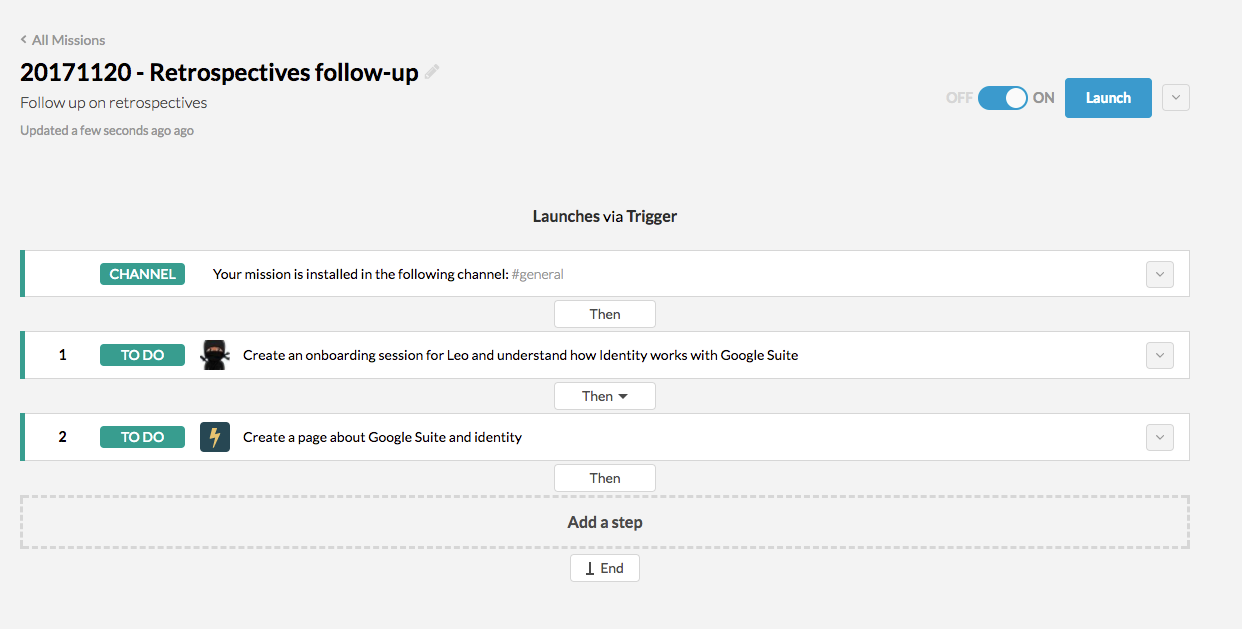This screenshot has width=1242, height=629.
Task: Click the 'Follow up on retrospectives' description text
Action: [114, 102]
